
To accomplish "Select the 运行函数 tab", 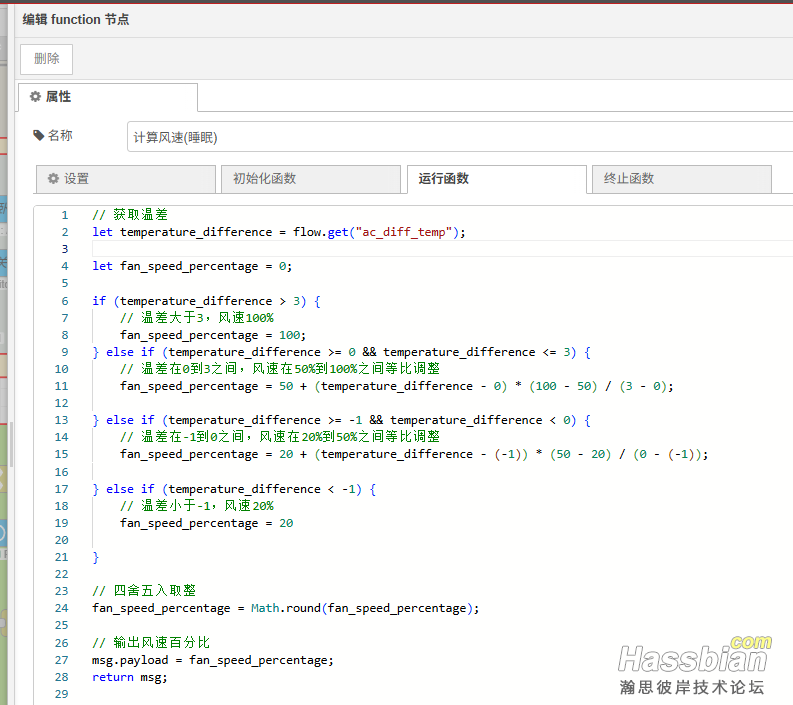I will coord(497,179).
